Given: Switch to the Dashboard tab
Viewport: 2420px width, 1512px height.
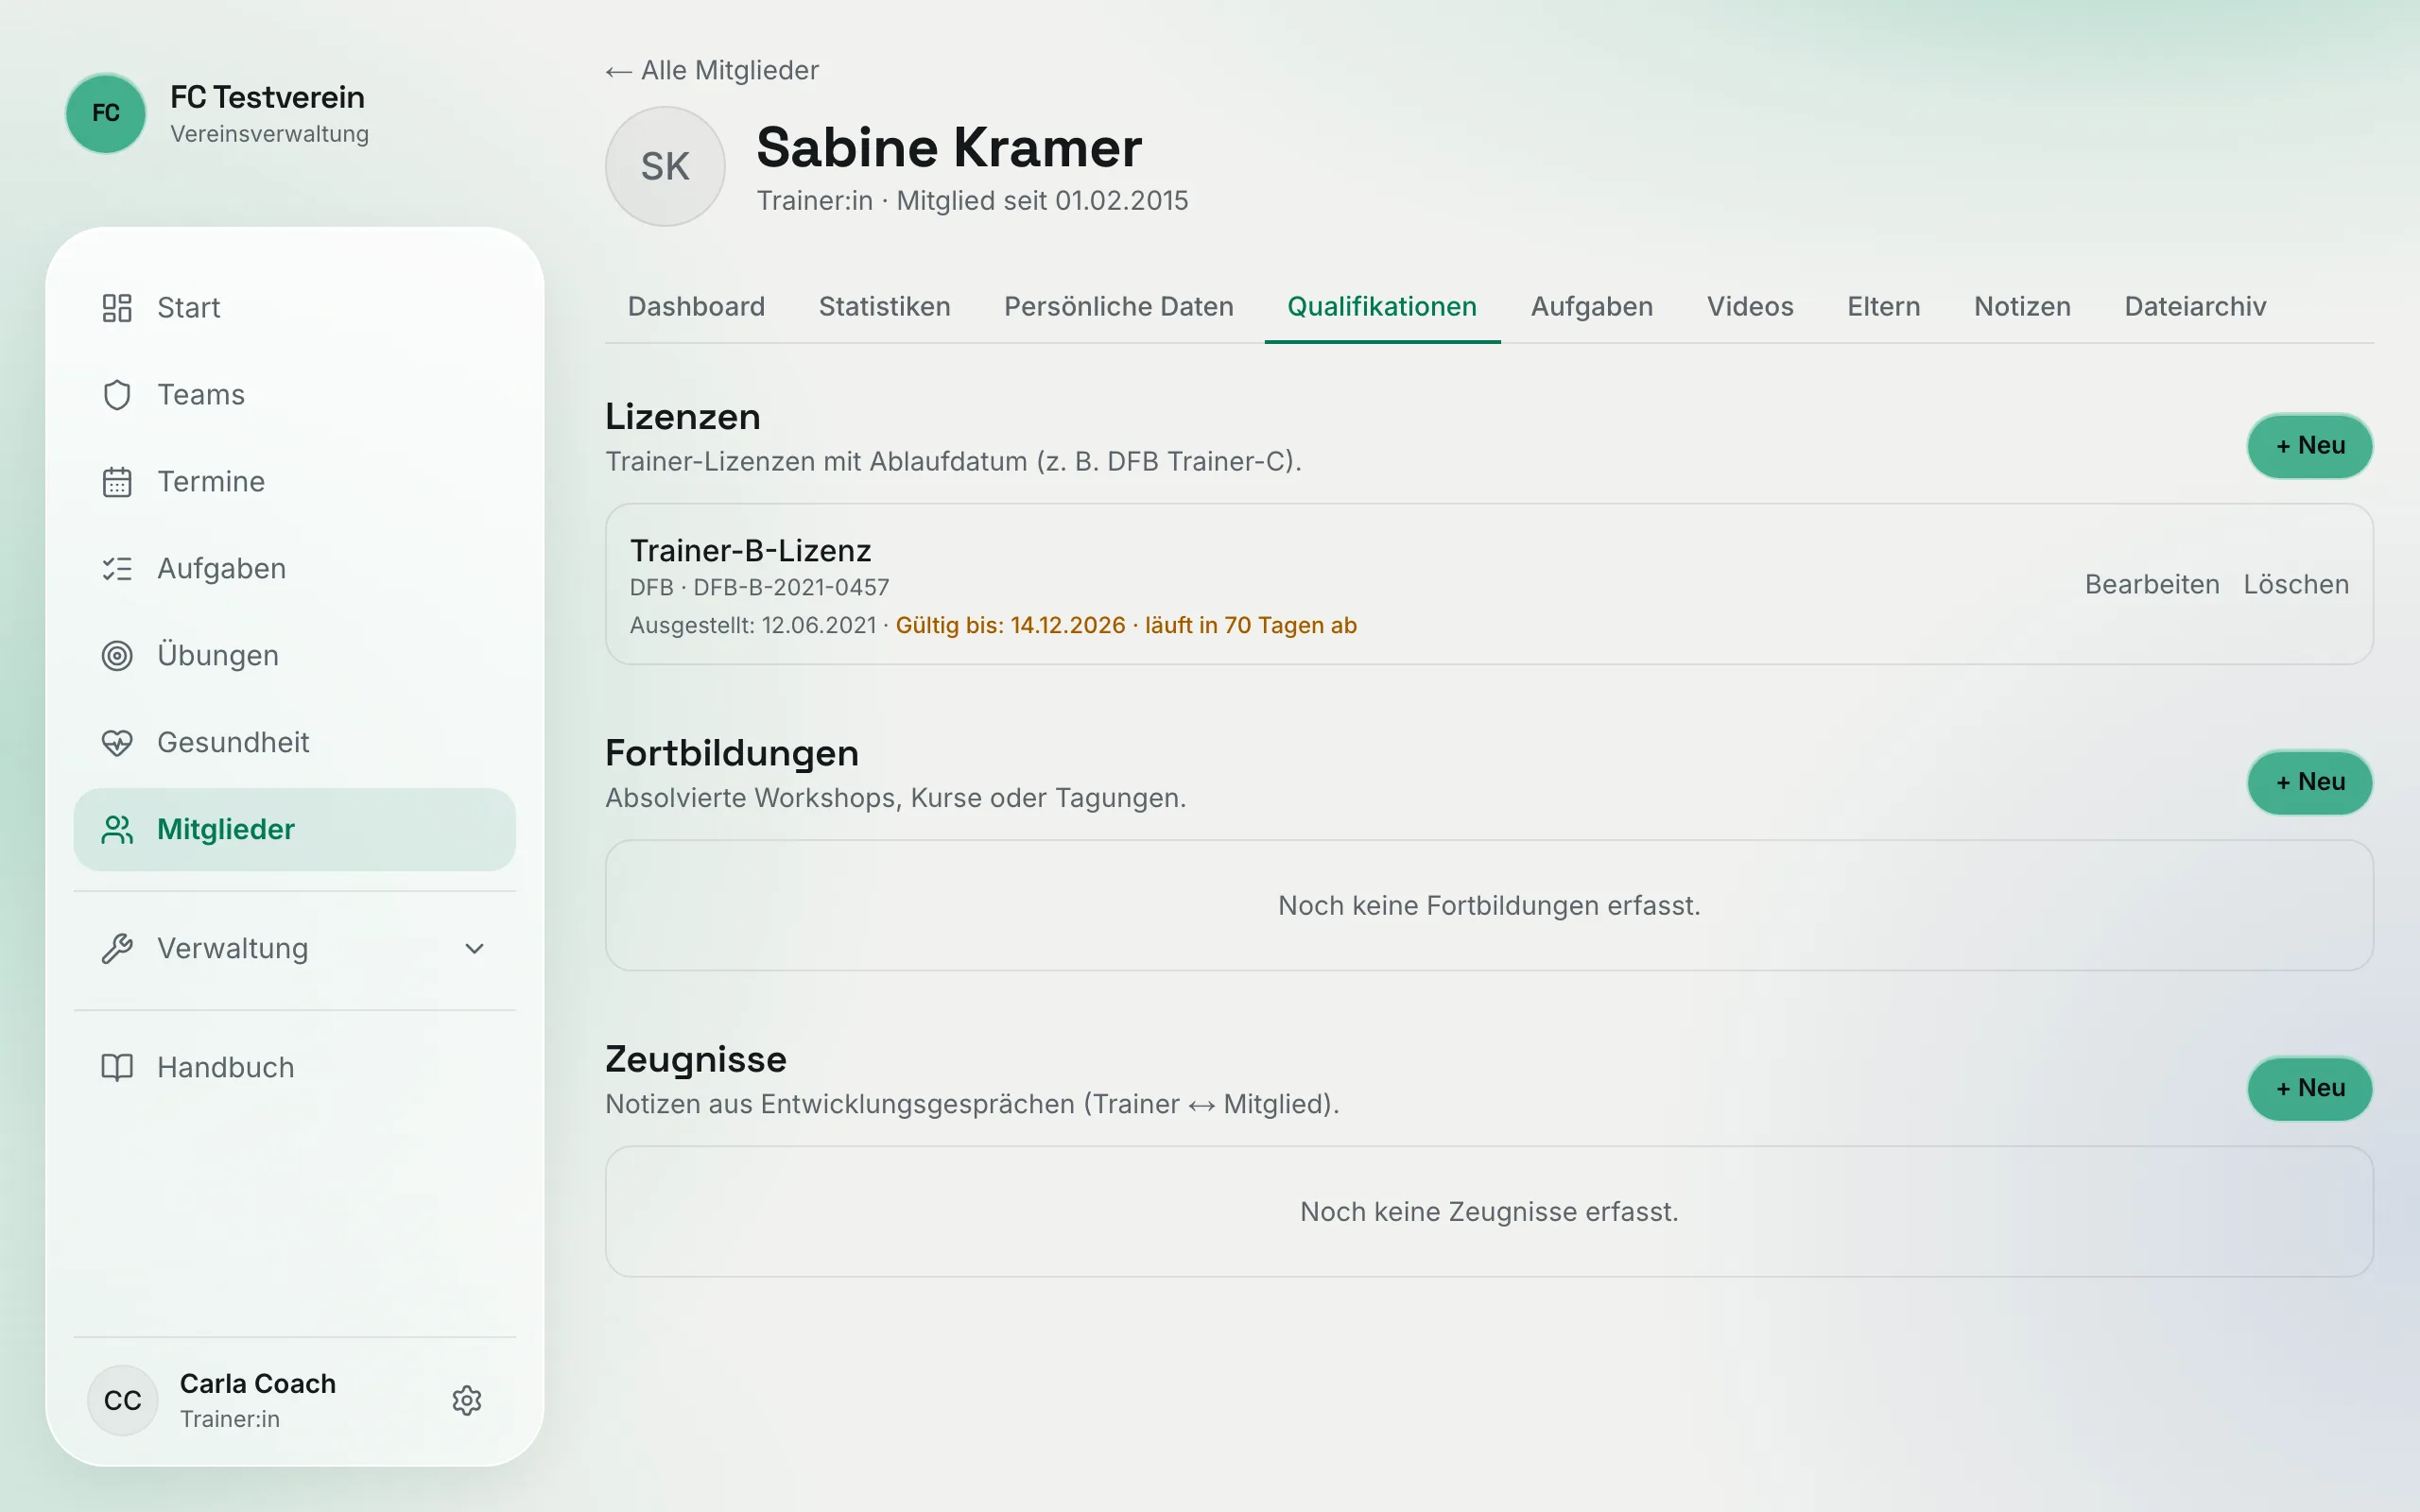Looking at the screenshot, I should [x=696, y=307].
